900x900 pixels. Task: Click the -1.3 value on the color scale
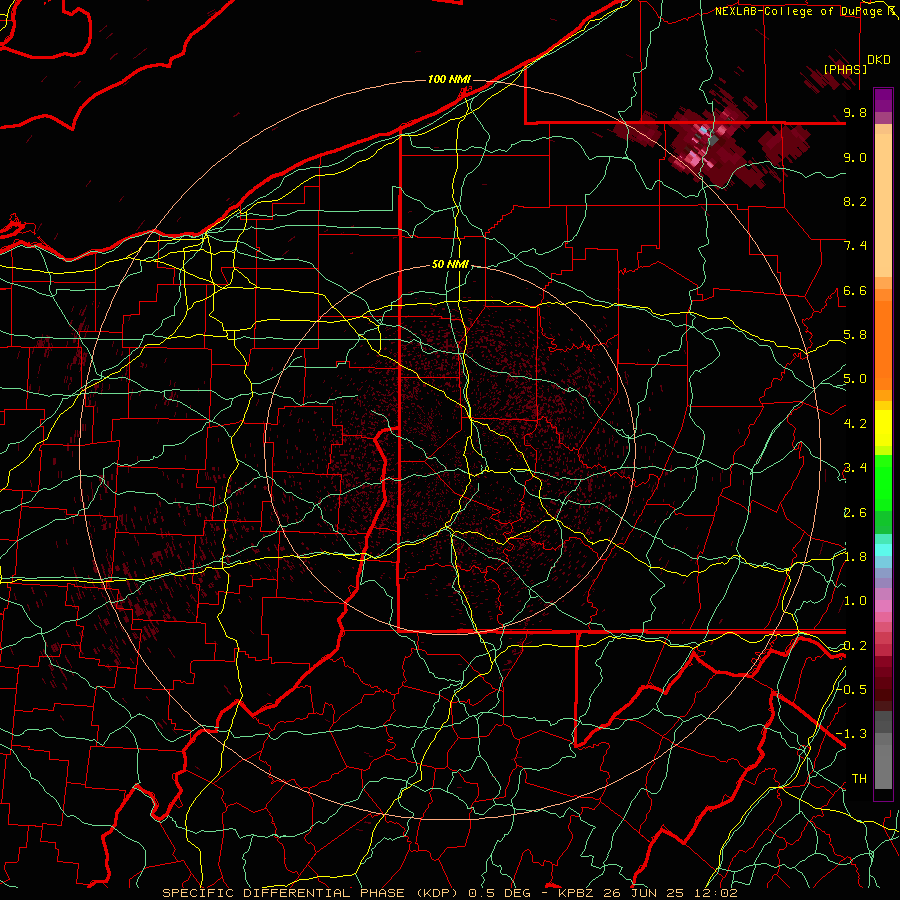(852, 734)
